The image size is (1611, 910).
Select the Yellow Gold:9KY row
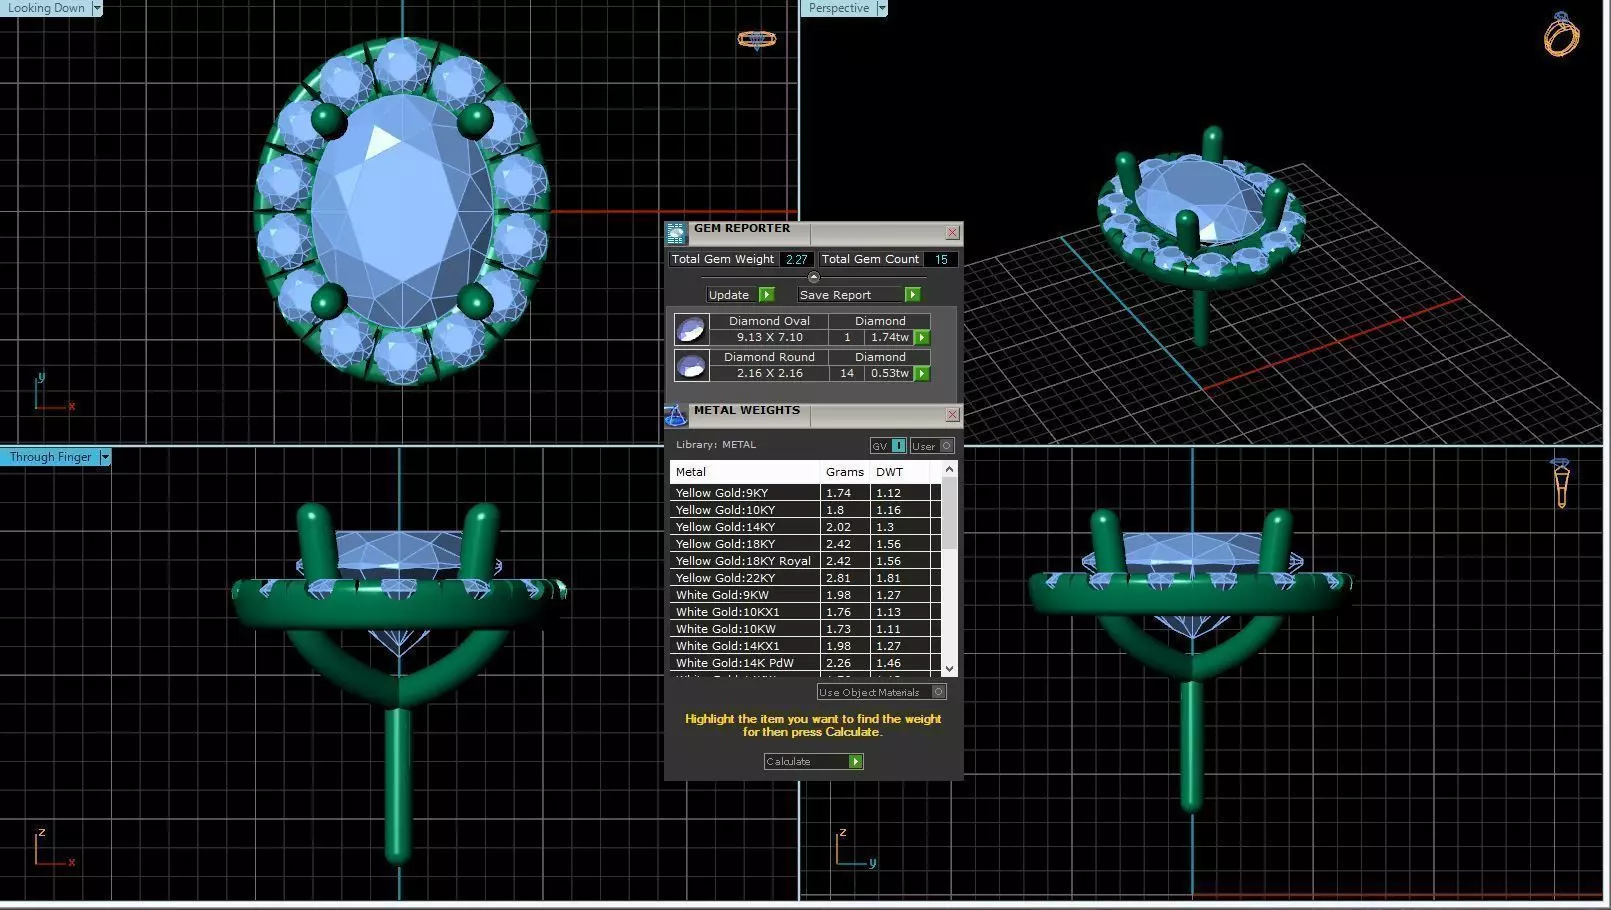(805, 493)
